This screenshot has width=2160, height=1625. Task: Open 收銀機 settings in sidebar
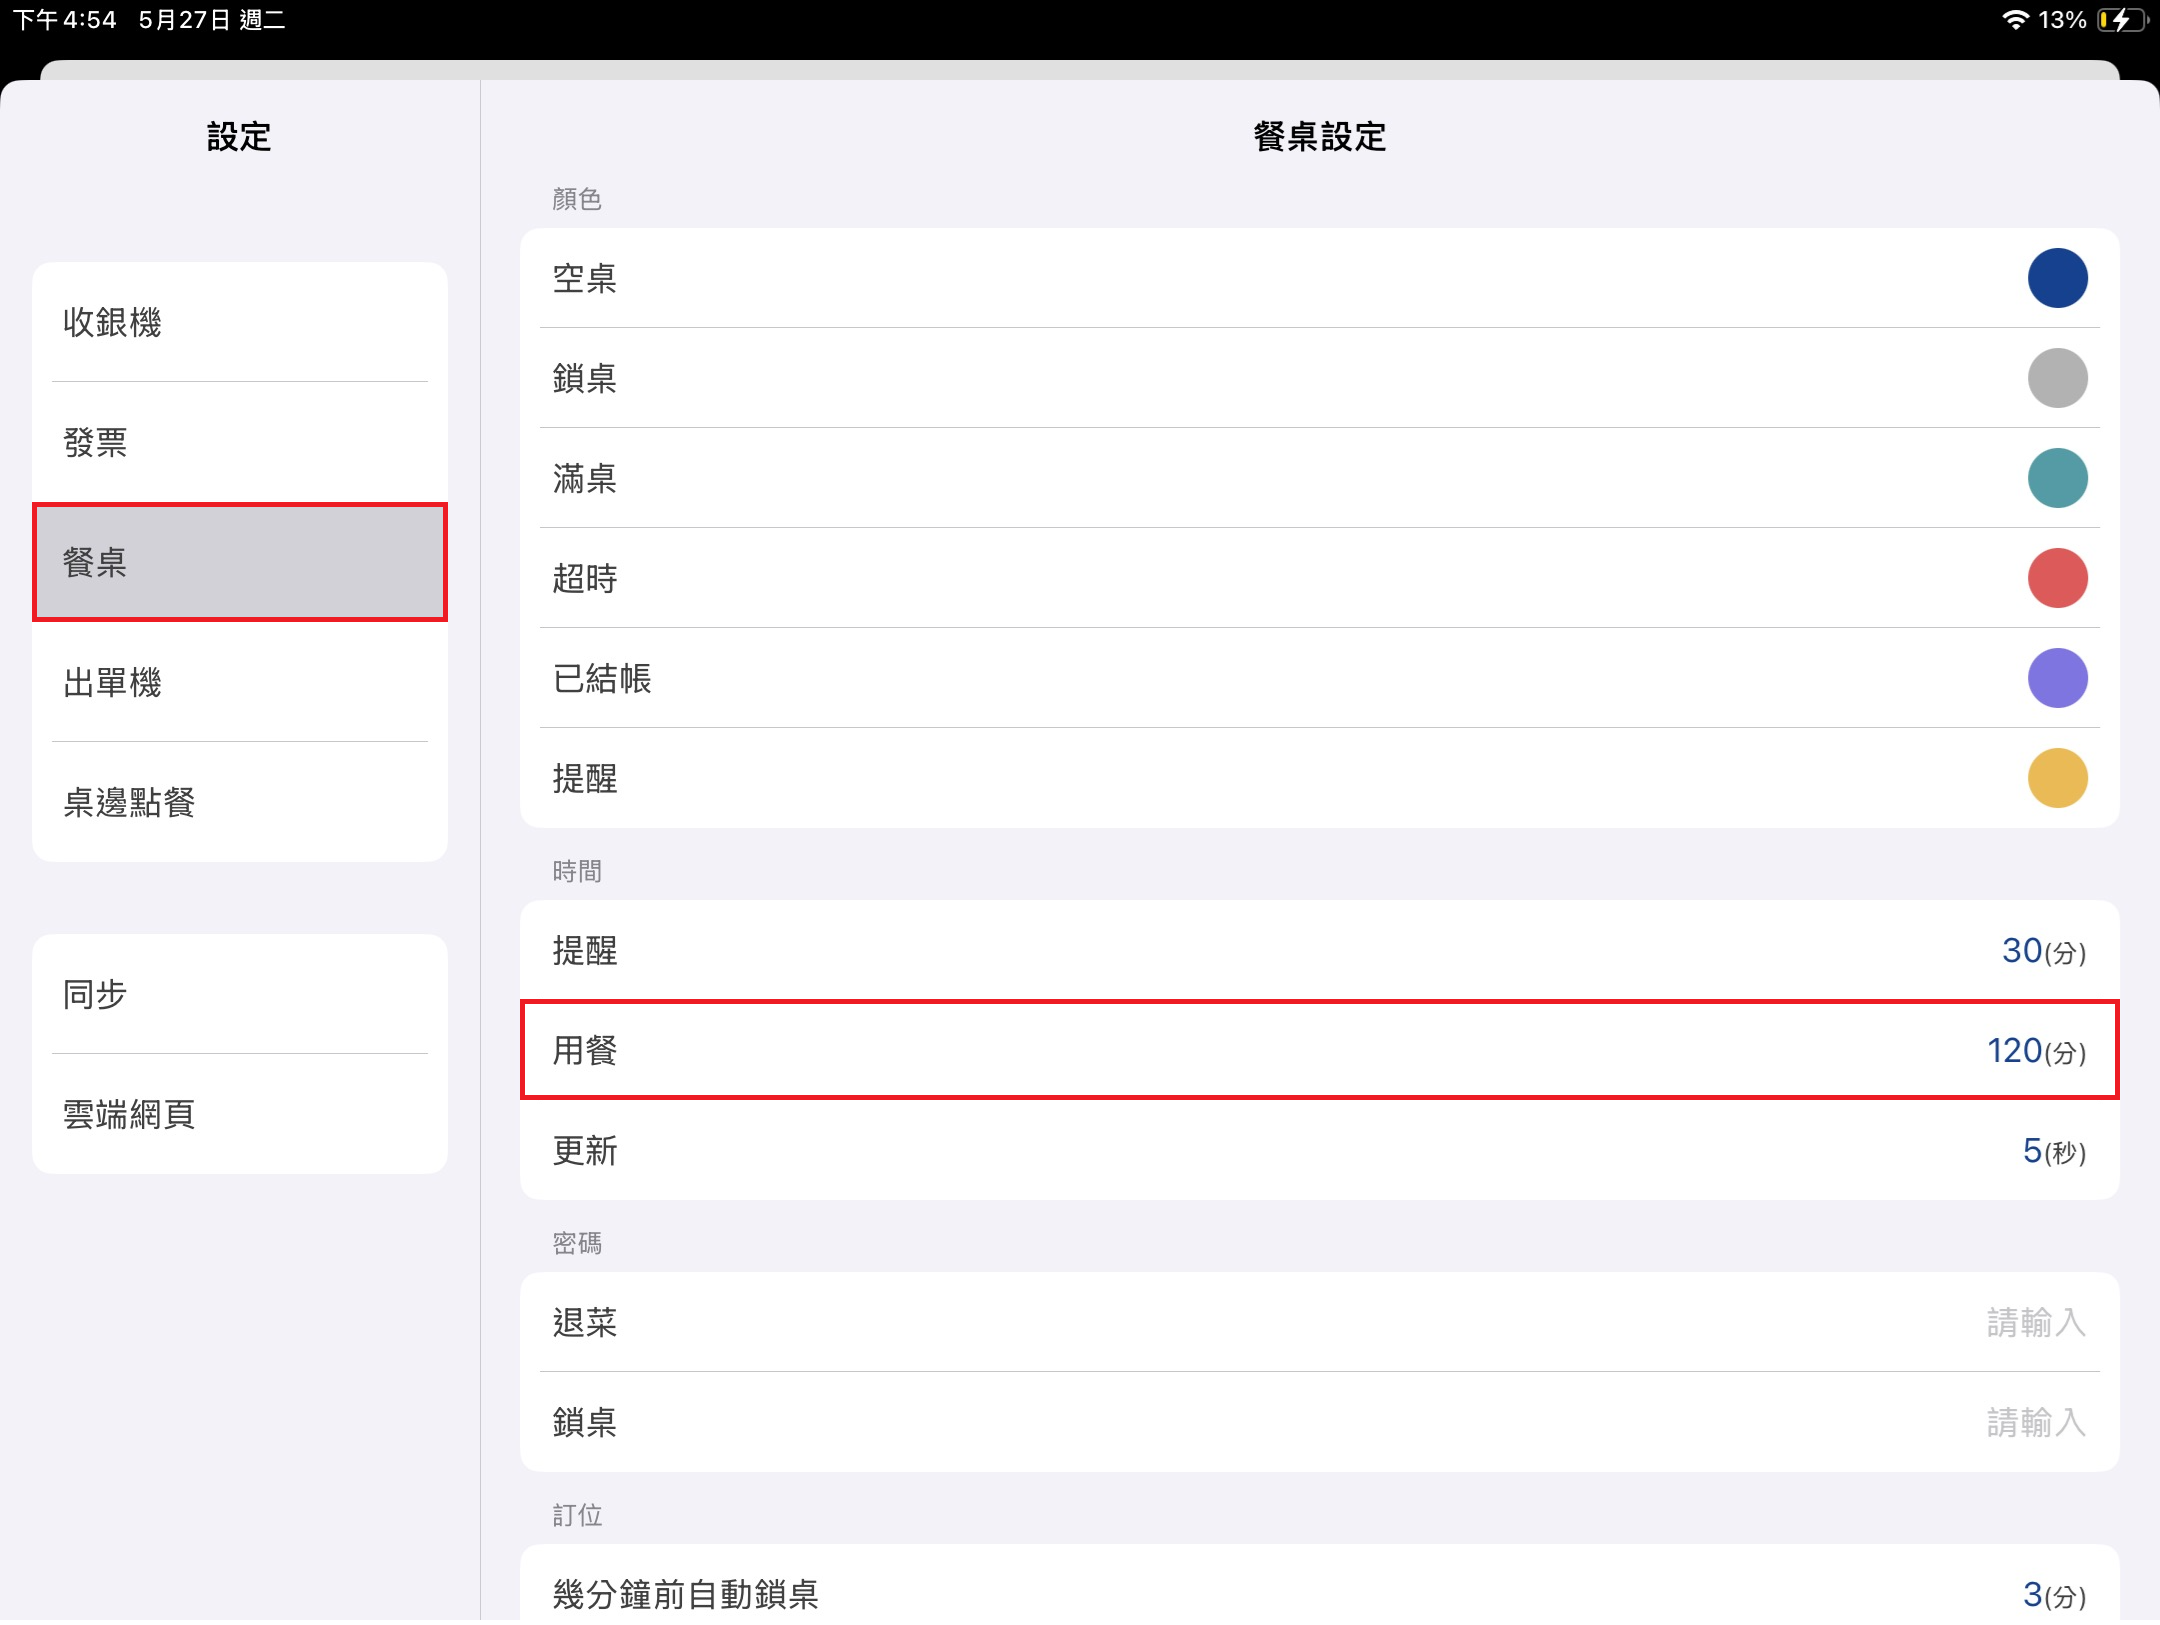click(x=240, y=322)
